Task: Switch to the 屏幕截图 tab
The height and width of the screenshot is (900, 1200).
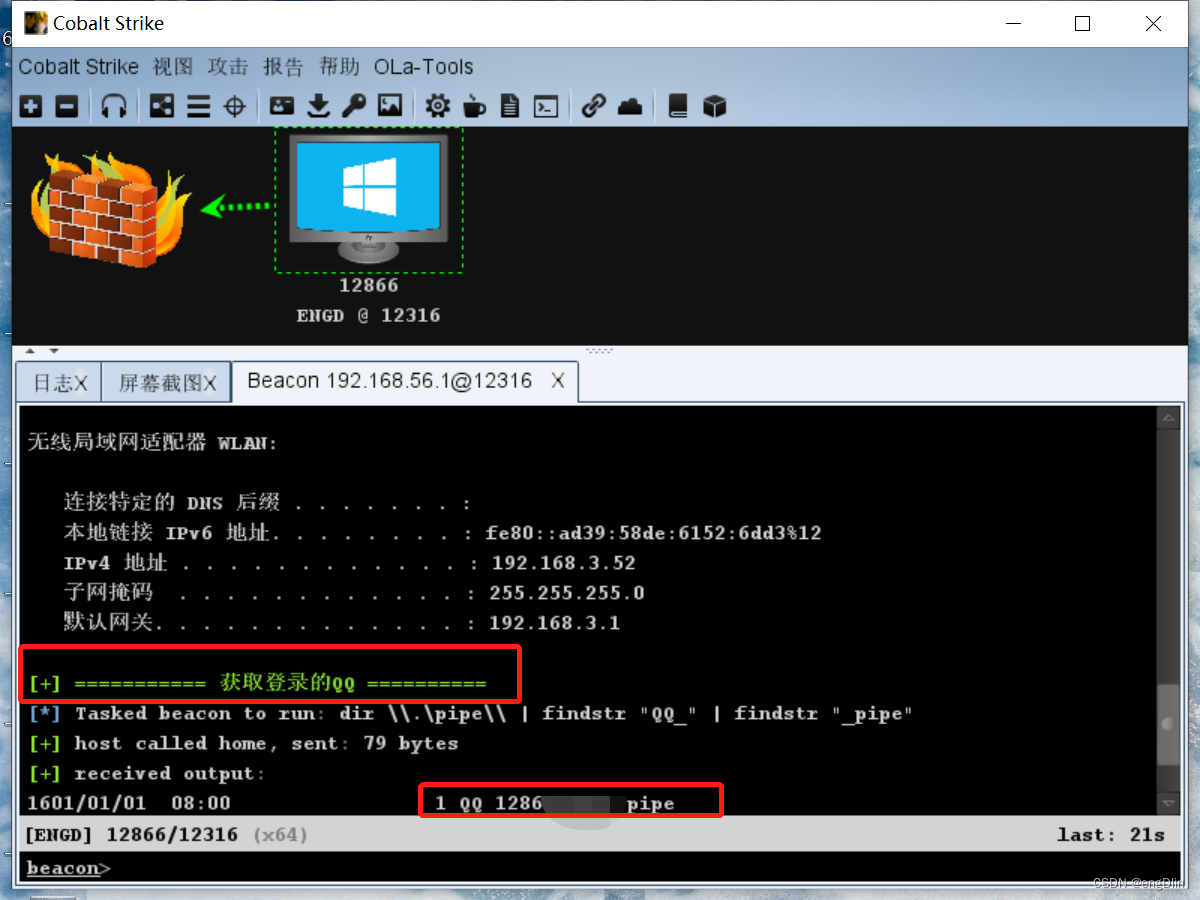Action: point(166,383)
